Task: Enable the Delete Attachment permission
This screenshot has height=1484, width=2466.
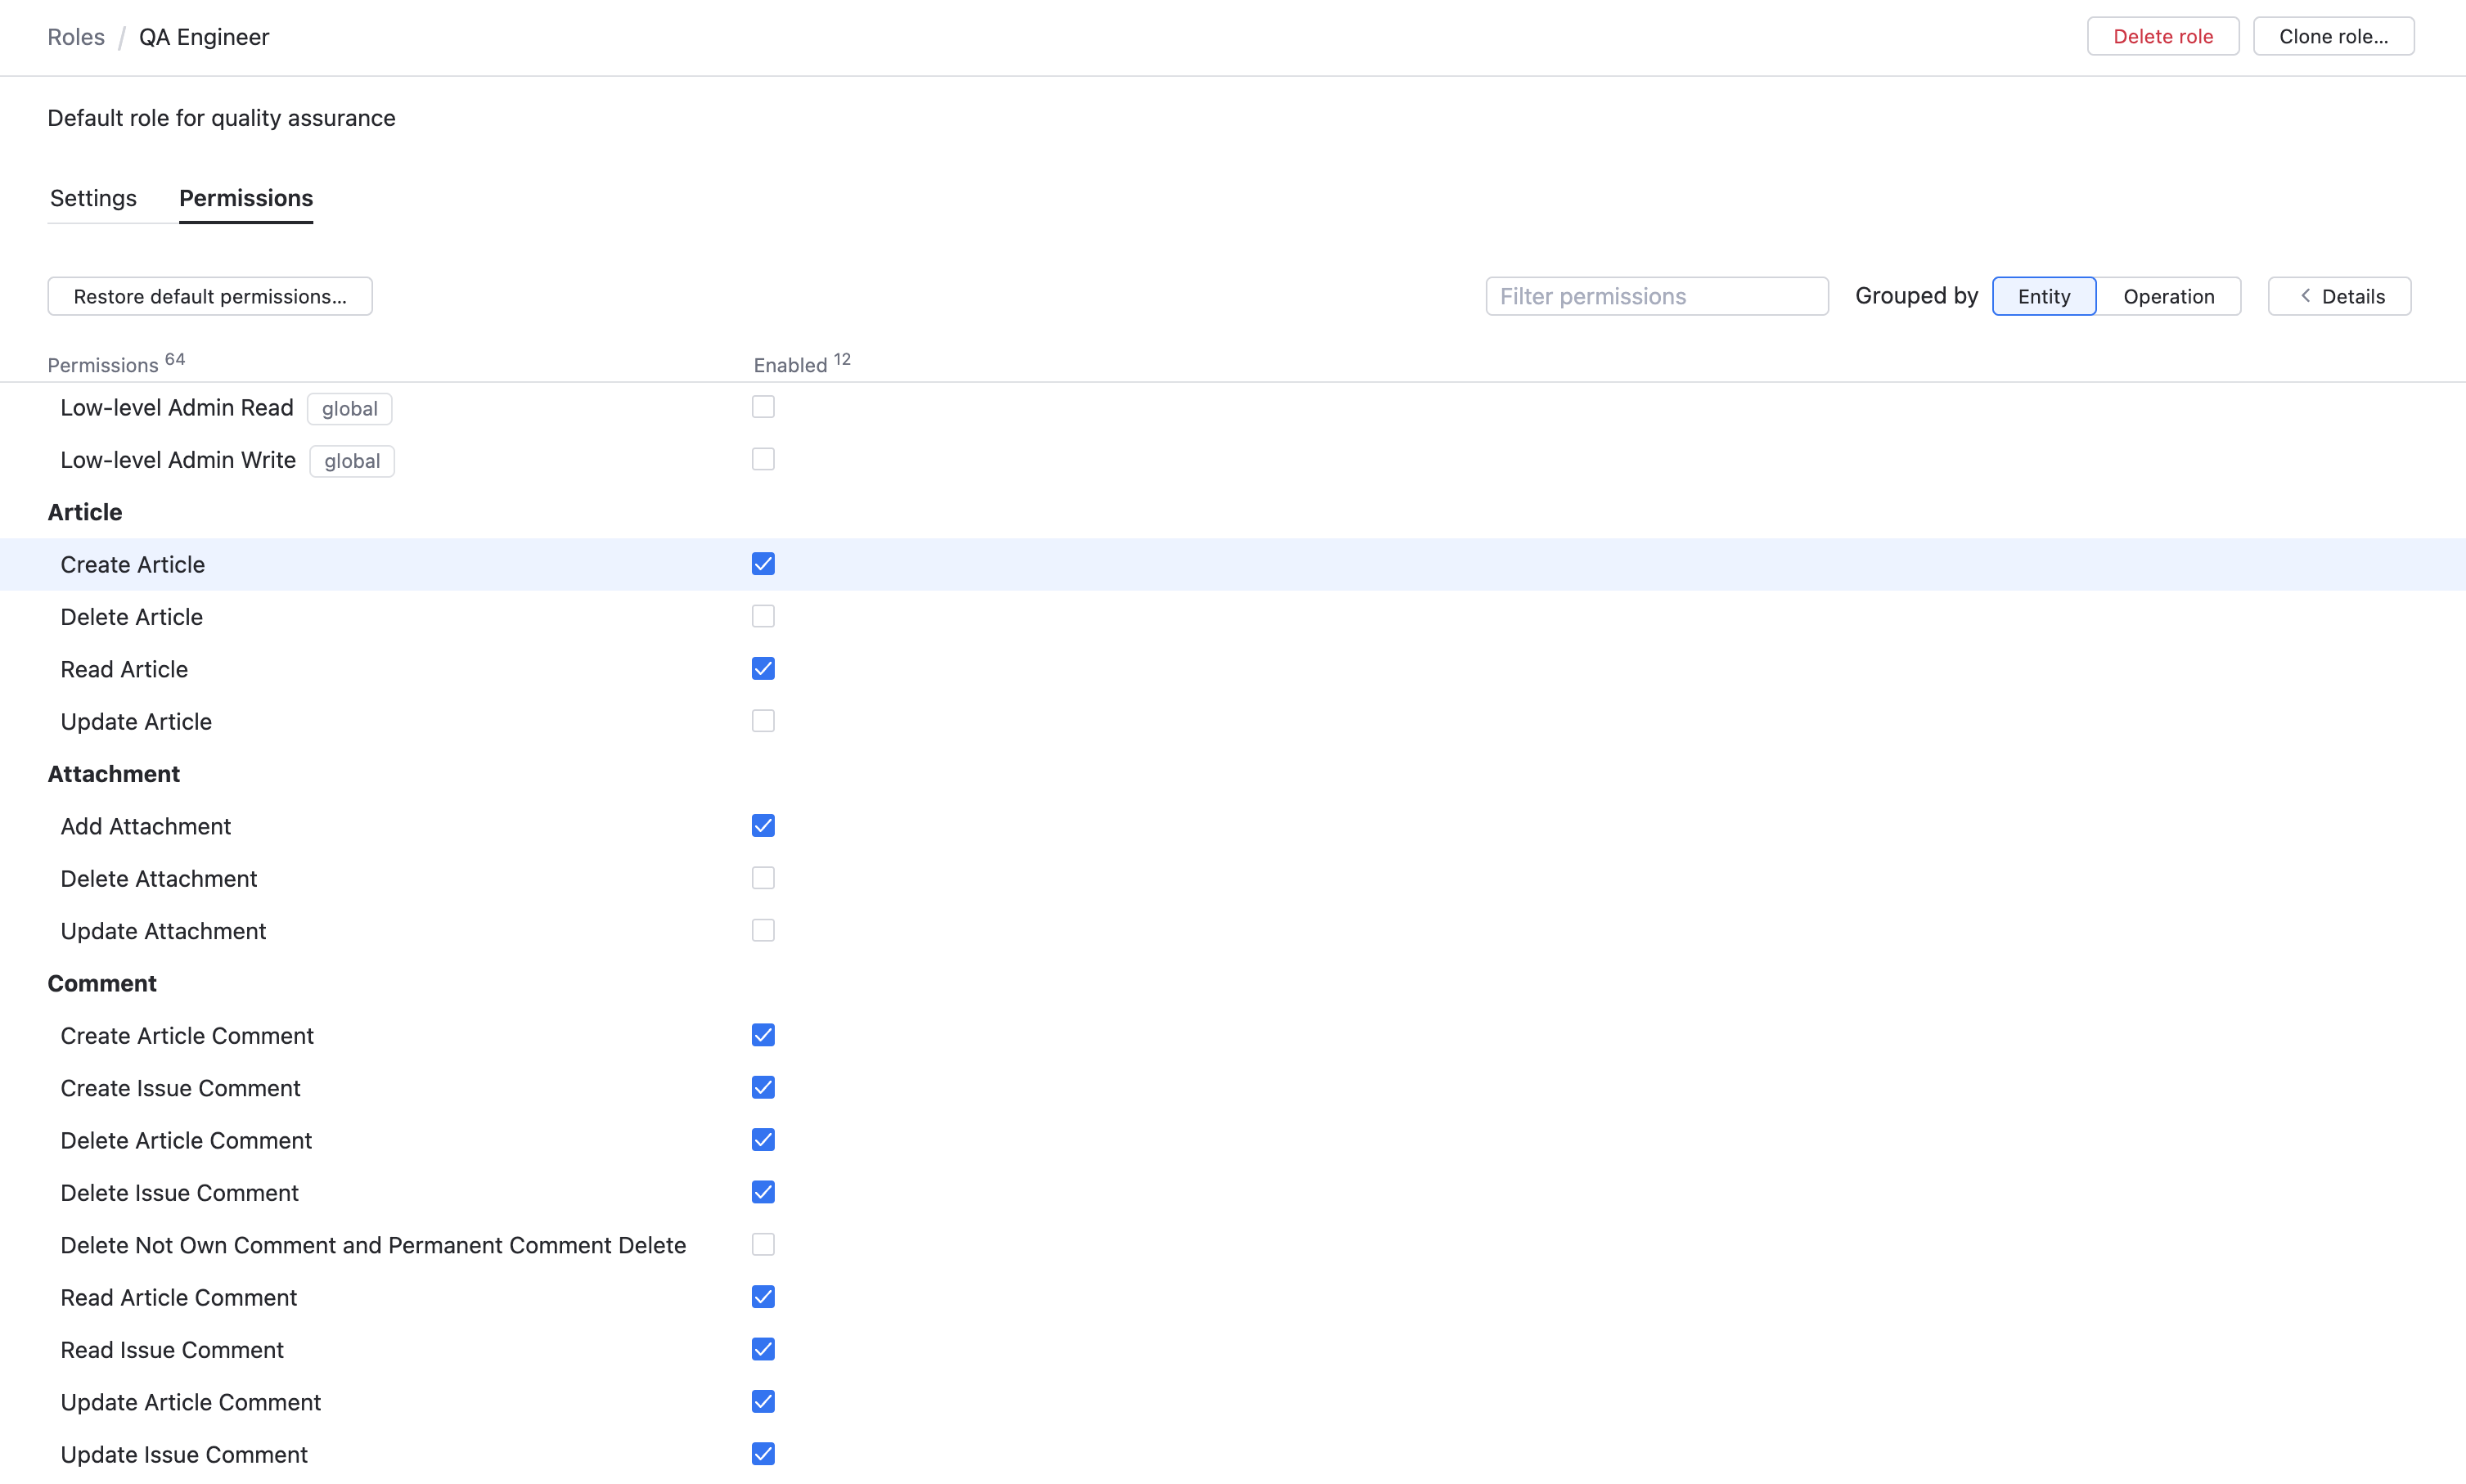Action: click(763, 877)
